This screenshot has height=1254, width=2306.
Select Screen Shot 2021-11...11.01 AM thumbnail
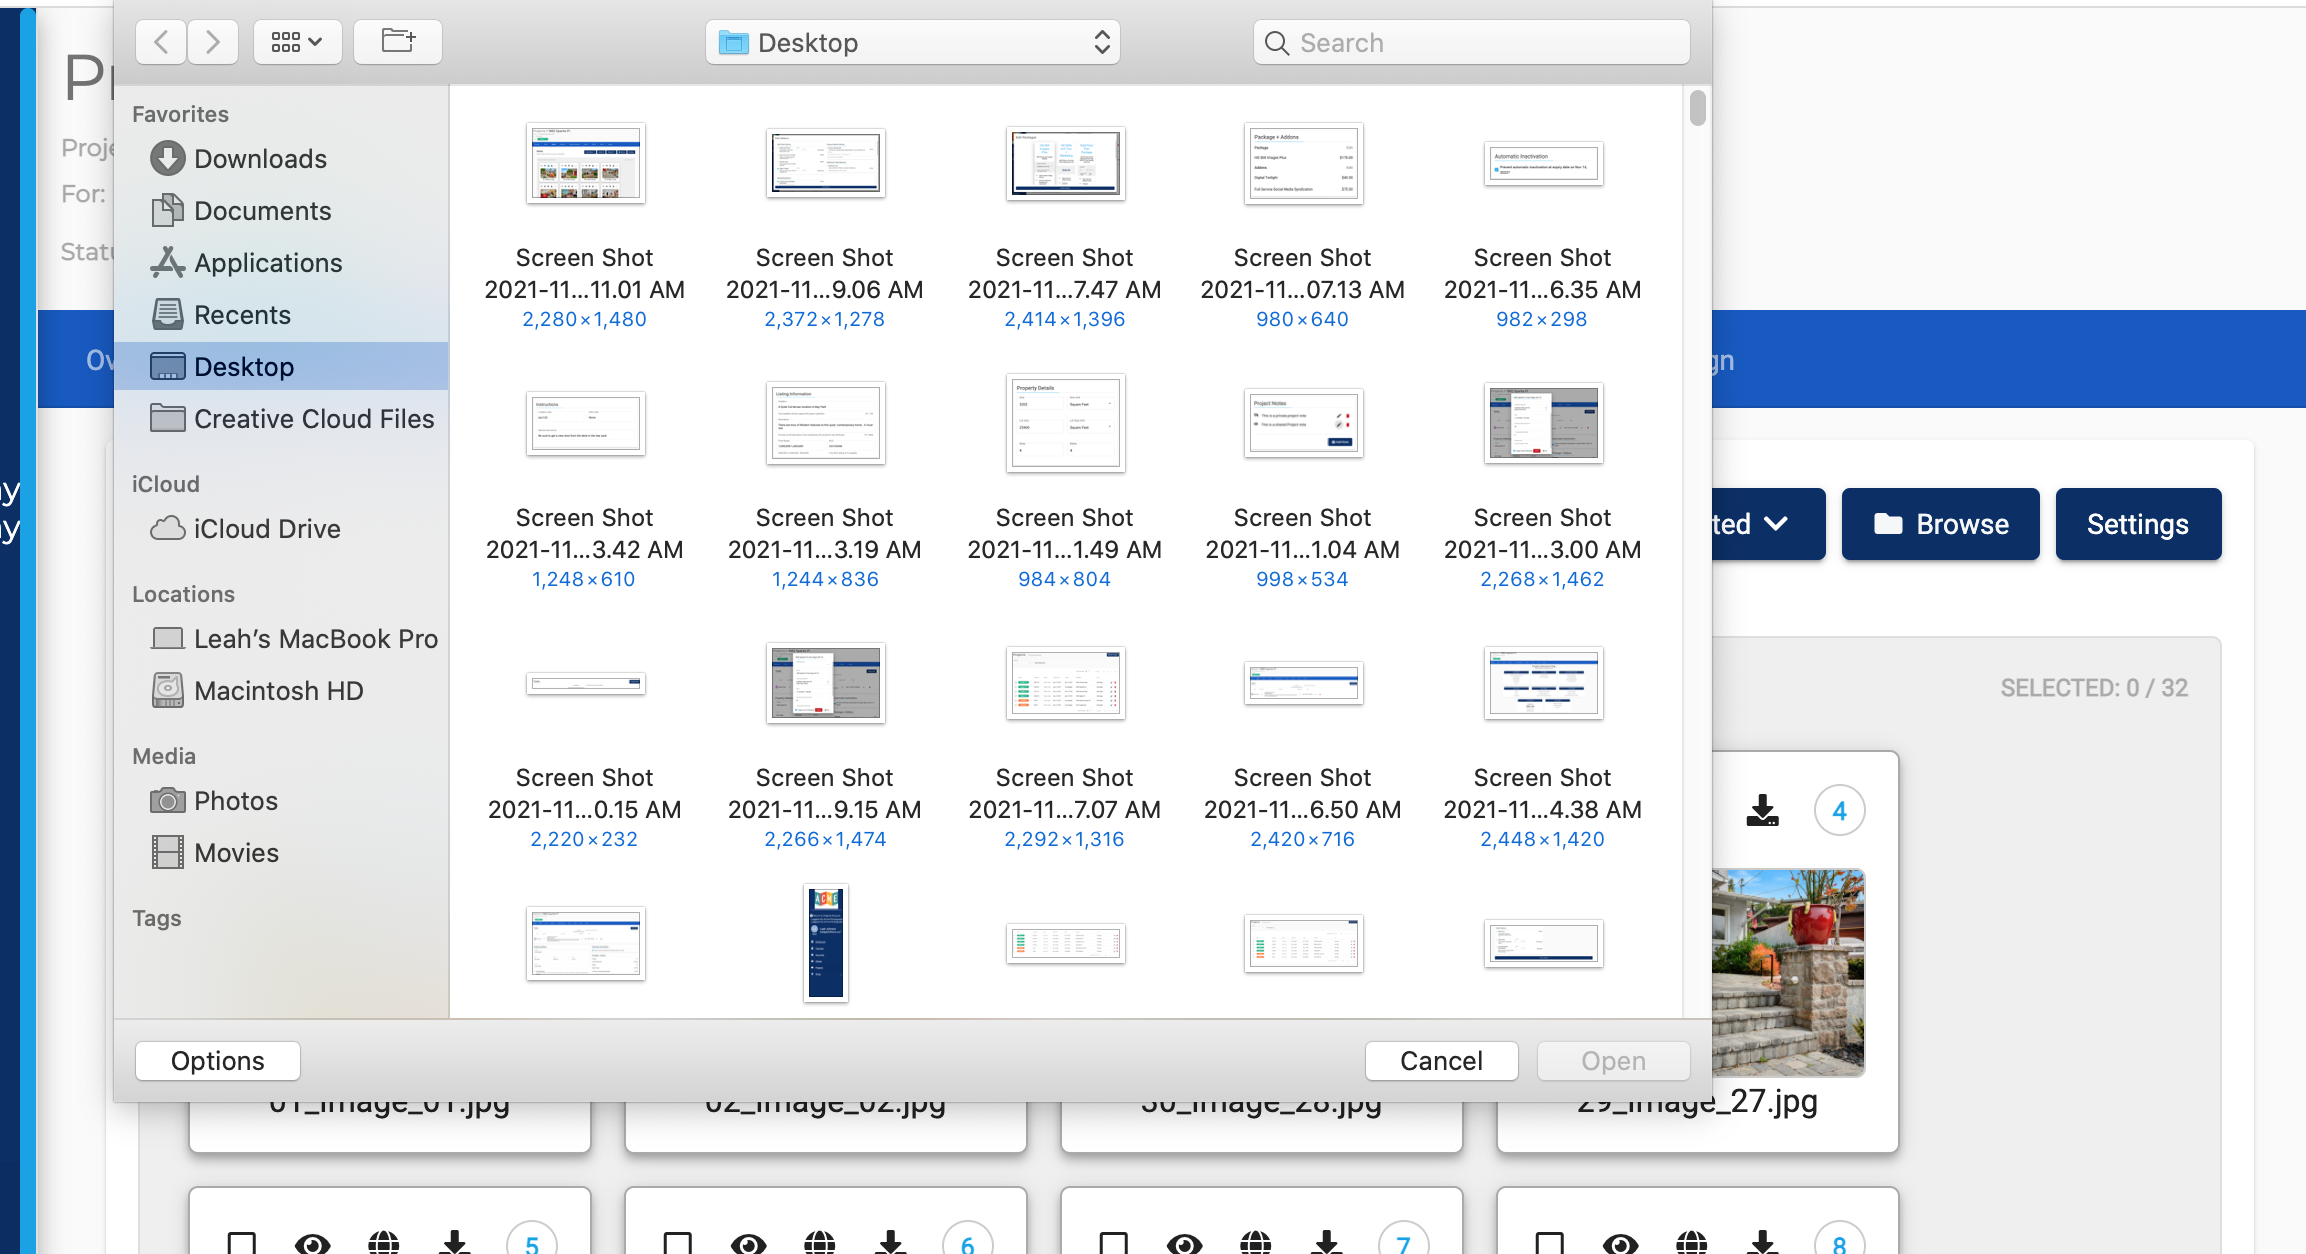click(x=586, y=163)
